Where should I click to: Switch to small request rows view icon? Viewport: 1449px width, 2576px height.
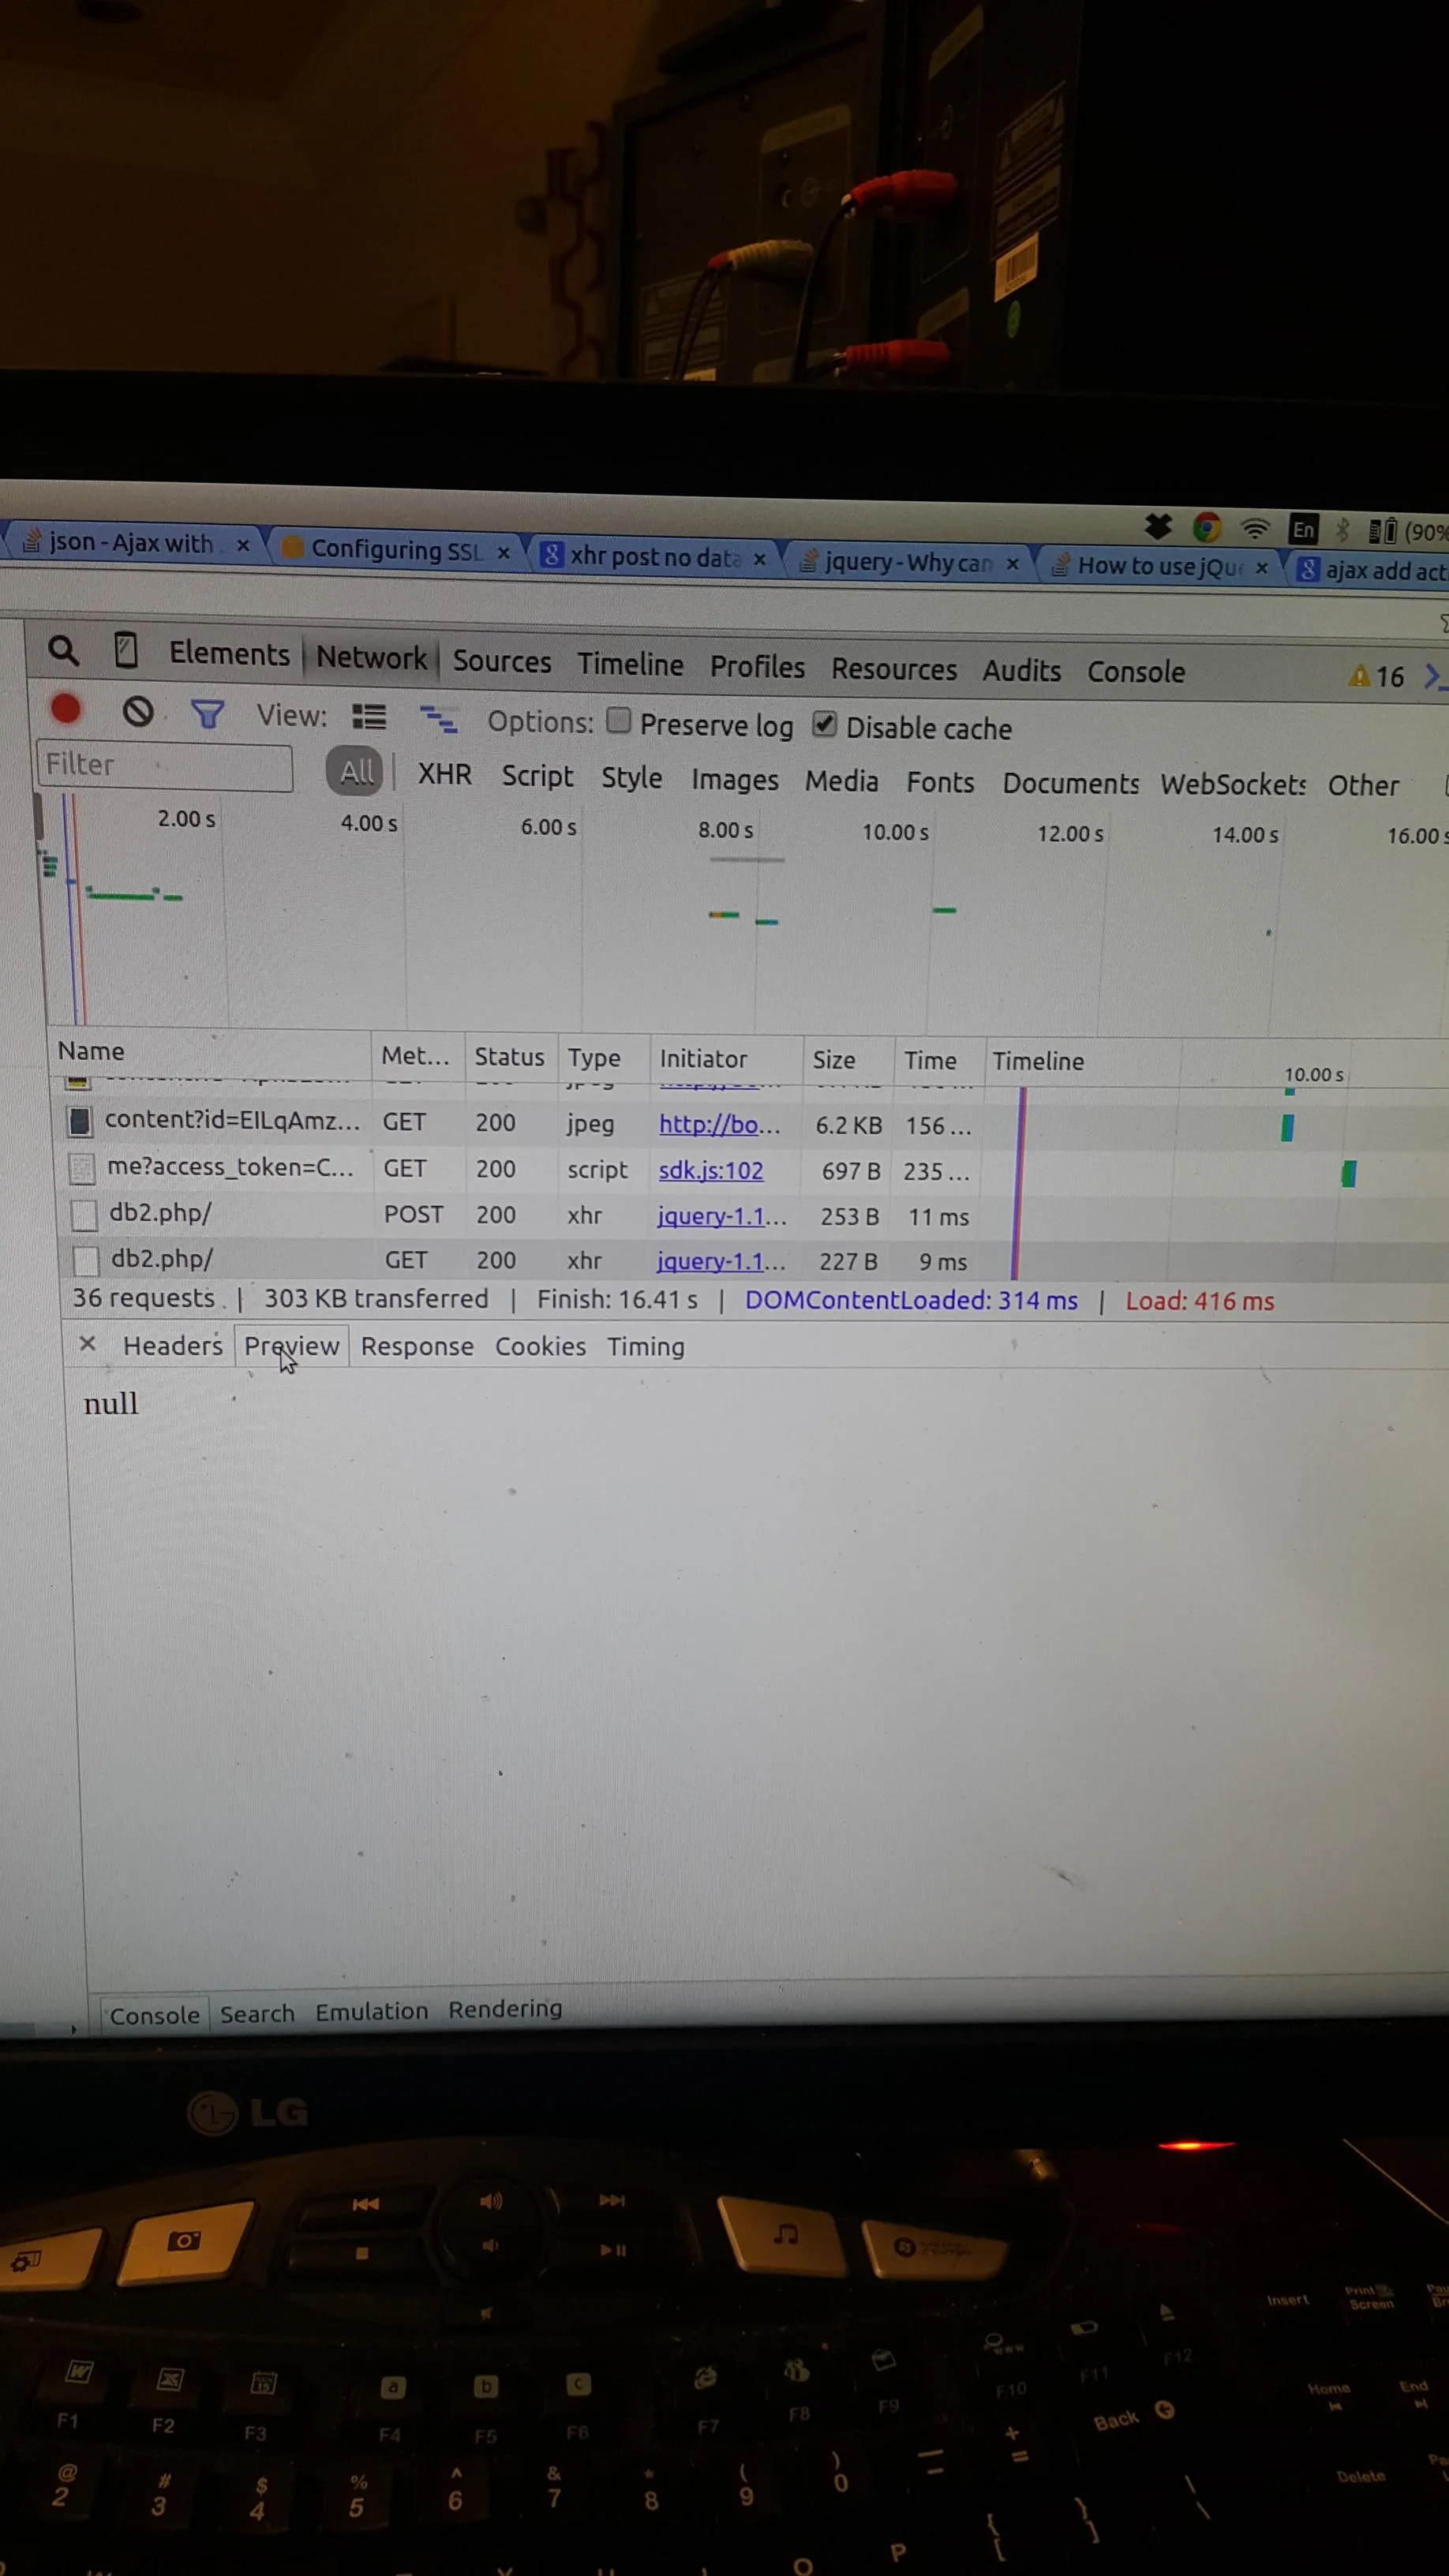[438, 719]
